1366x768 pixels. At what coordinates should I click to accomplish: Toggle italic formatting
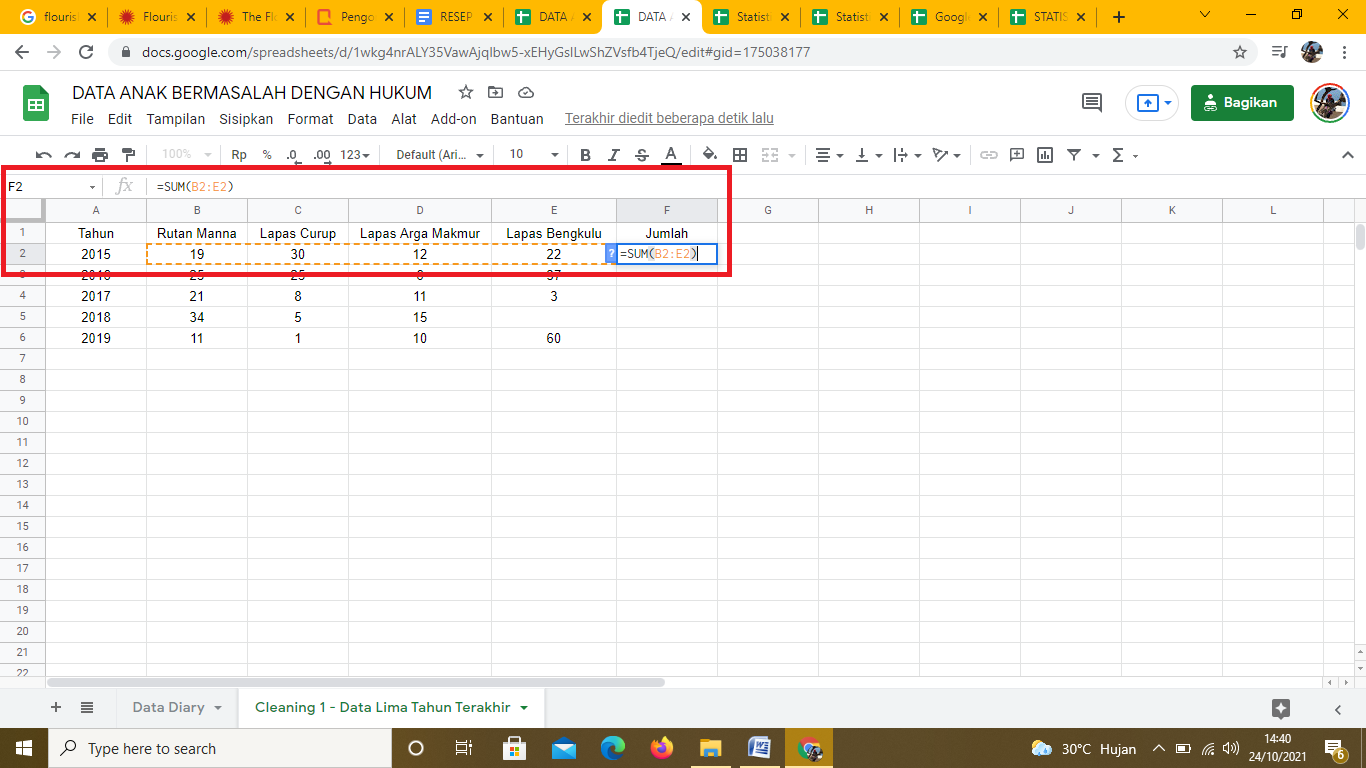614,155
